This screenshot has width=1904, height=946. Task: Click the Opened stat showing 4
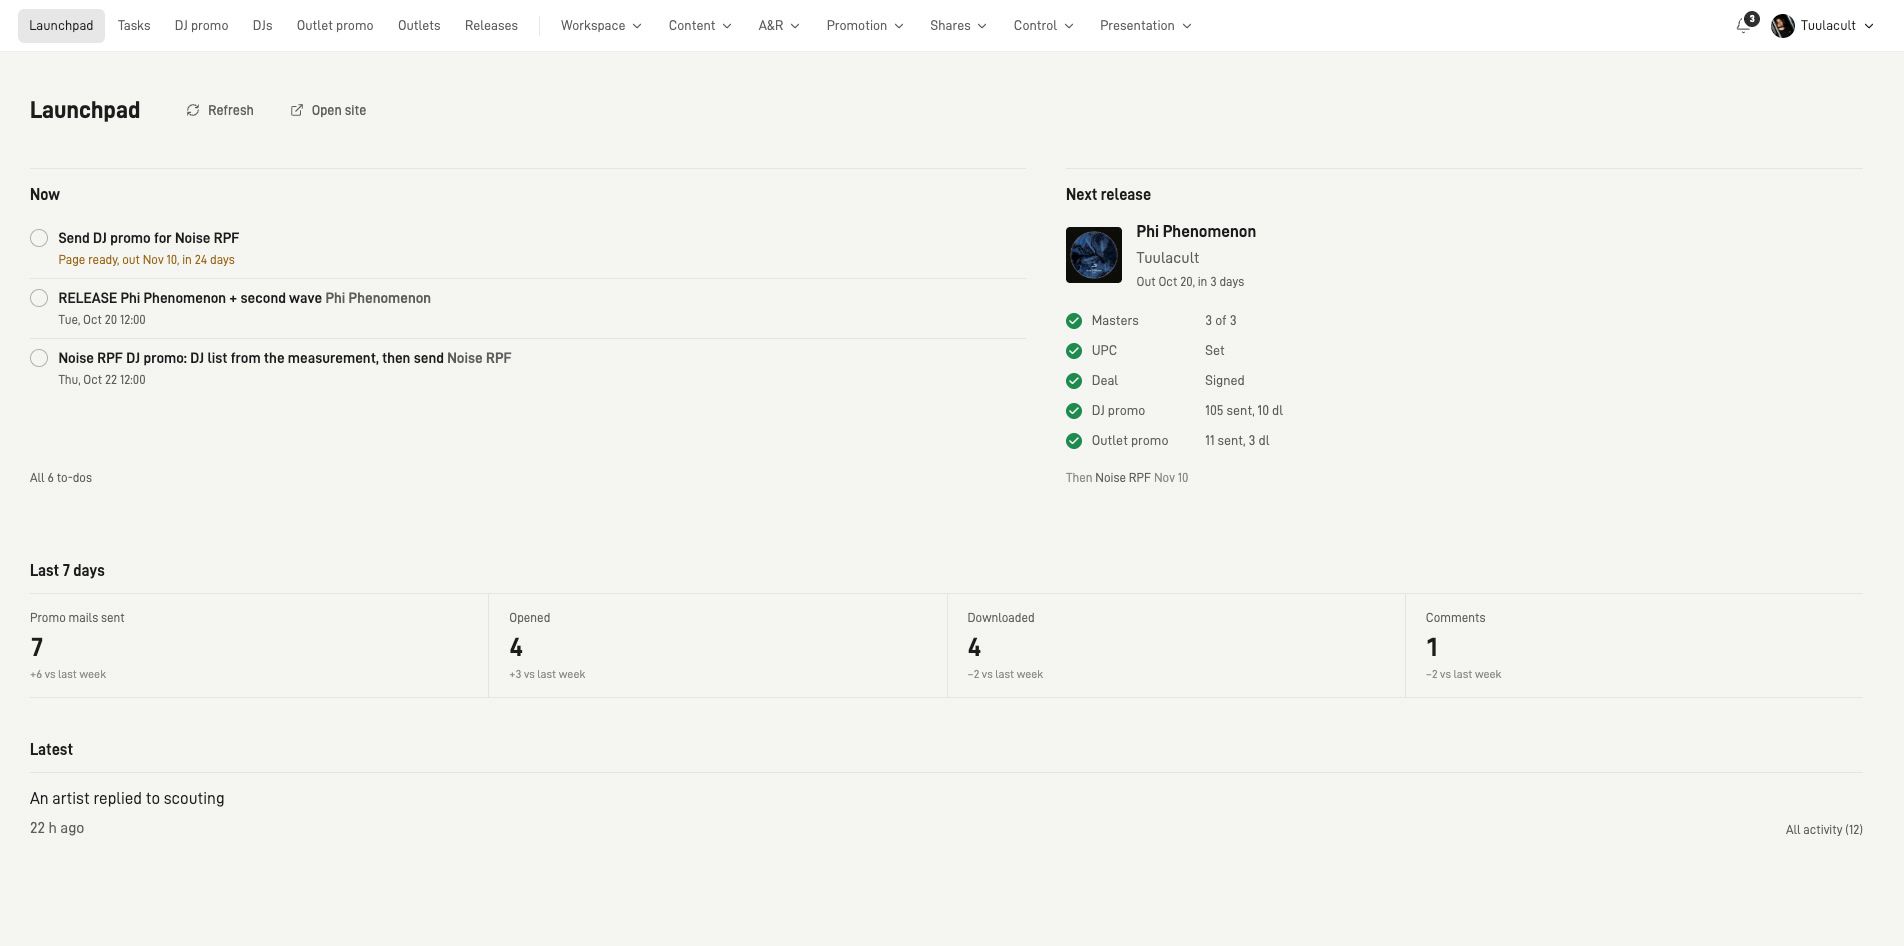(x=717, y=646)
